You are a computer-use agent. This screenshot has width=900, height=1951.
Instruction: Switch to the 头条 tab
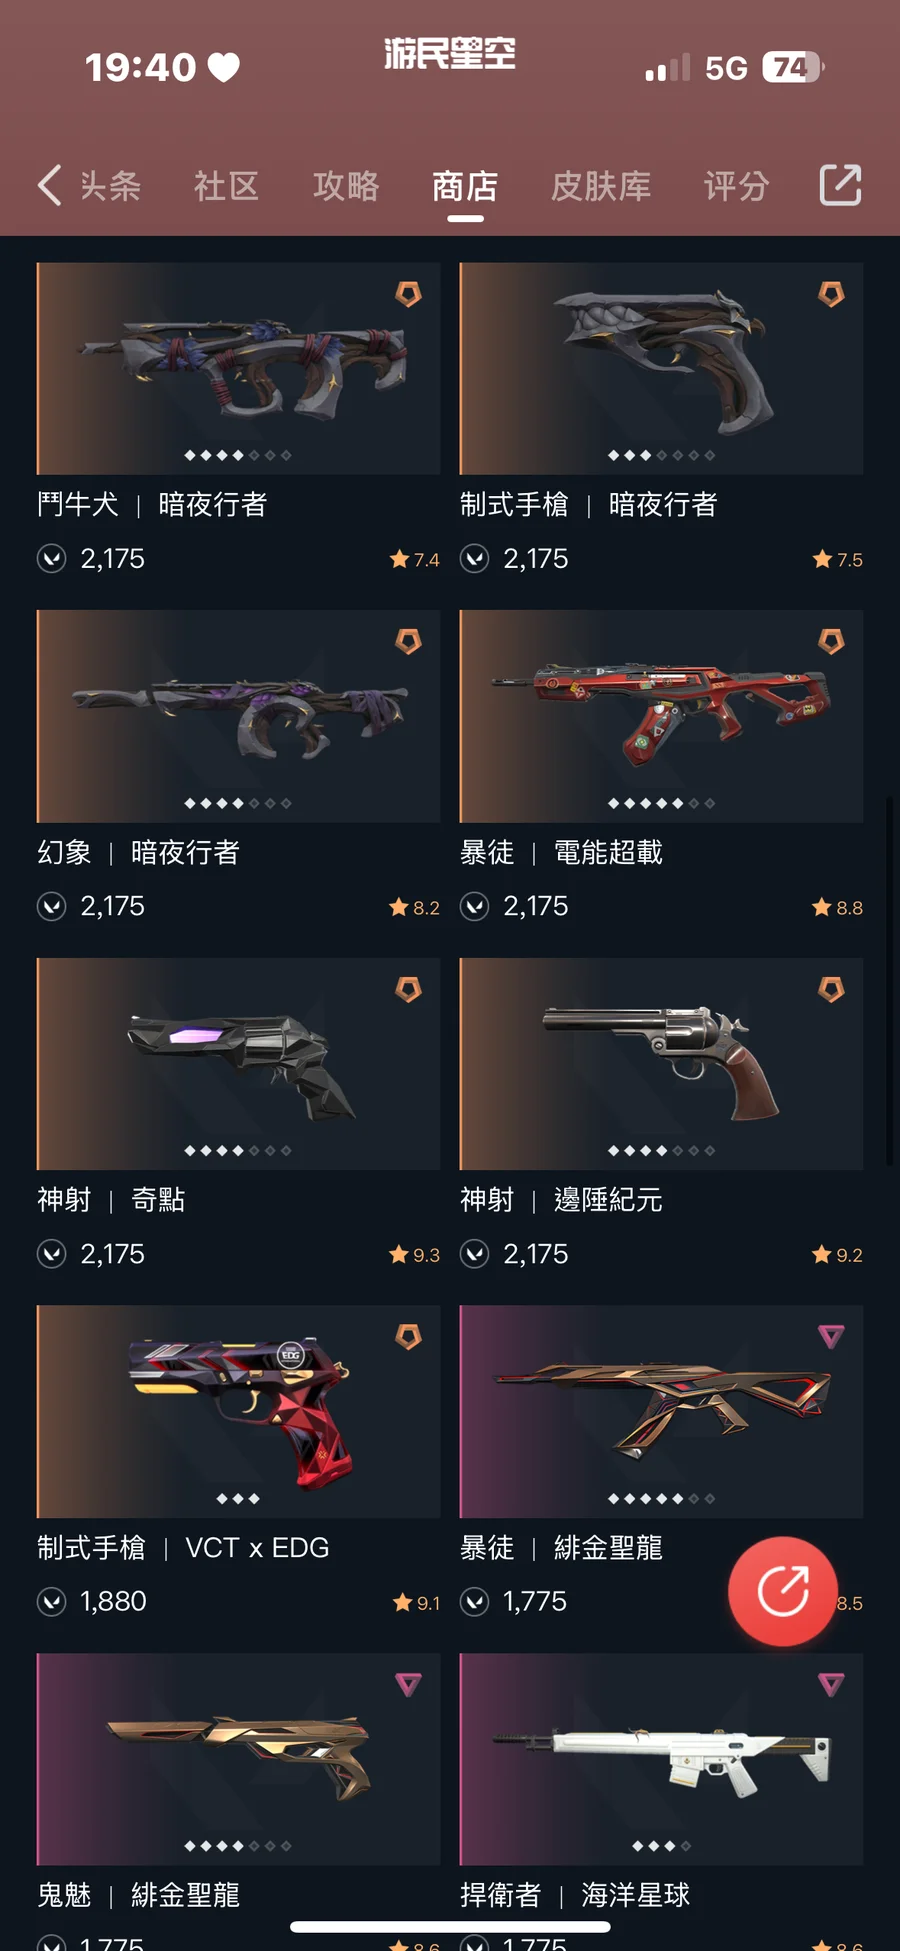[110, 186]
